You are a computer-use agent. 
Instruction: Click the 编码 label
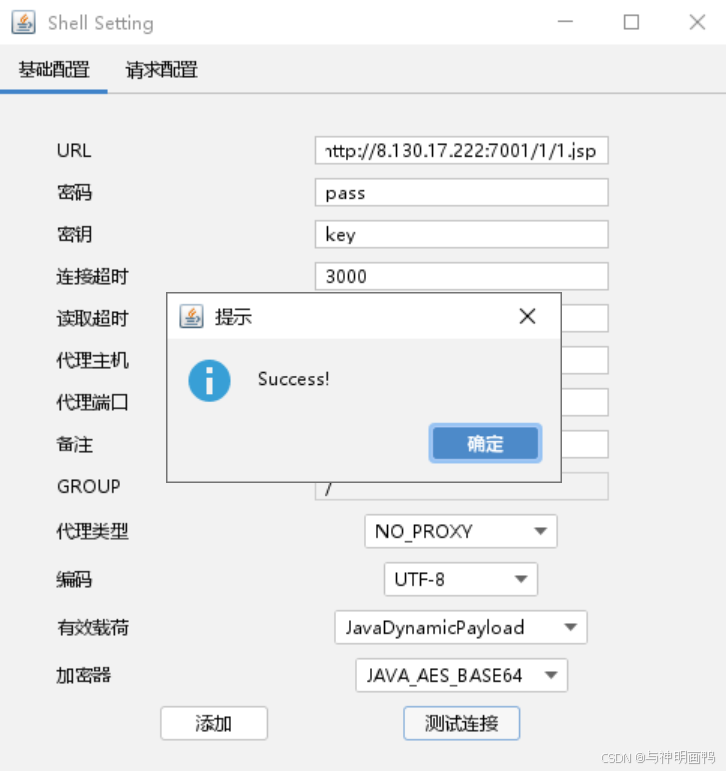tap(74, 579)
